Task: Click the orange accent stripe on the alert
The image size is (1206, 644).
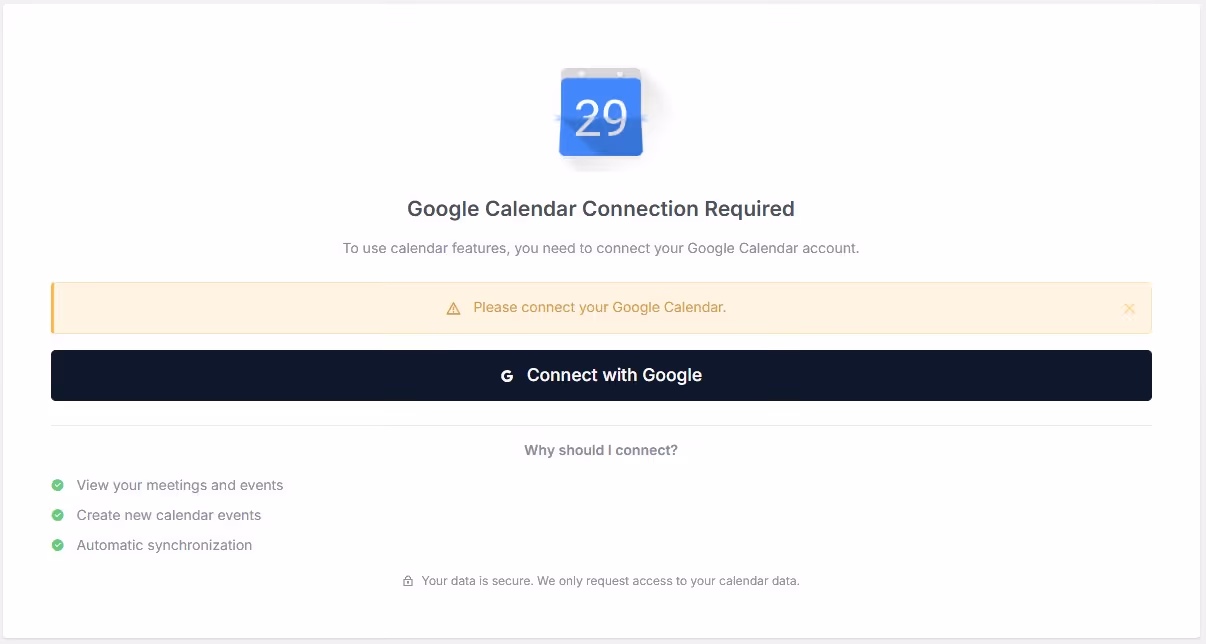Action: click(53, 308)
